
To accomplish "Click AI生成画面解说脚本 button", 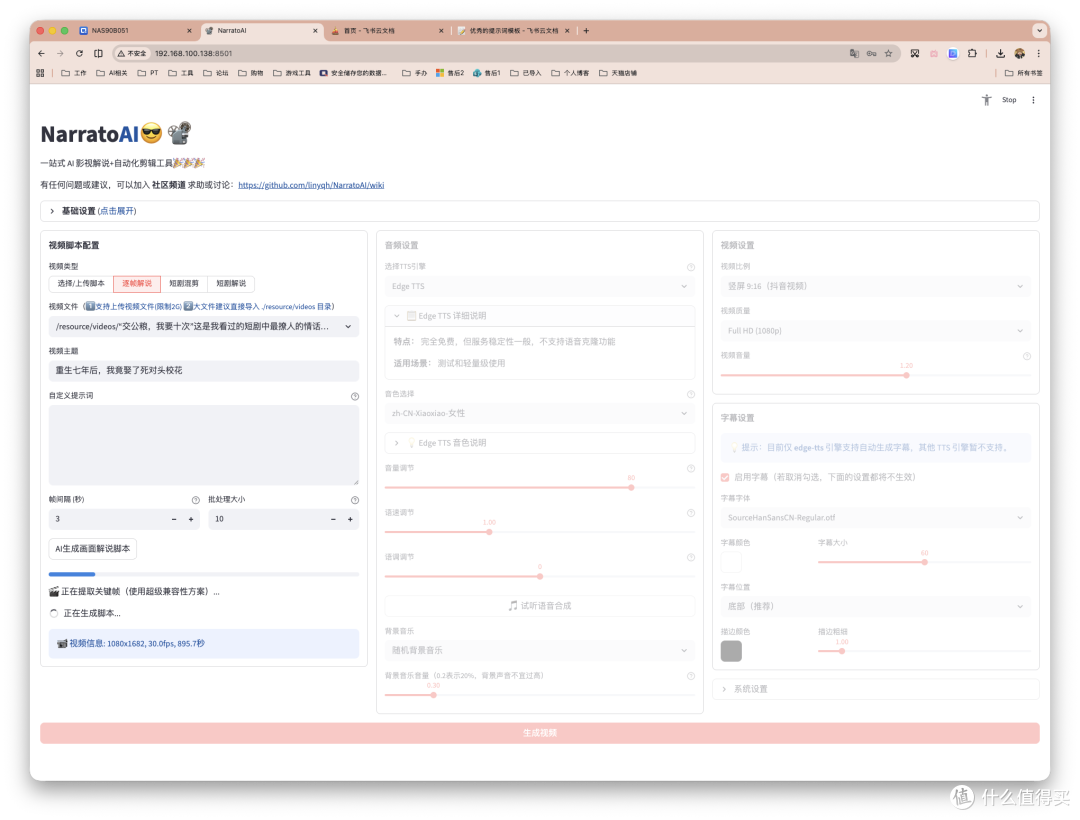I will tap(93, 549).
